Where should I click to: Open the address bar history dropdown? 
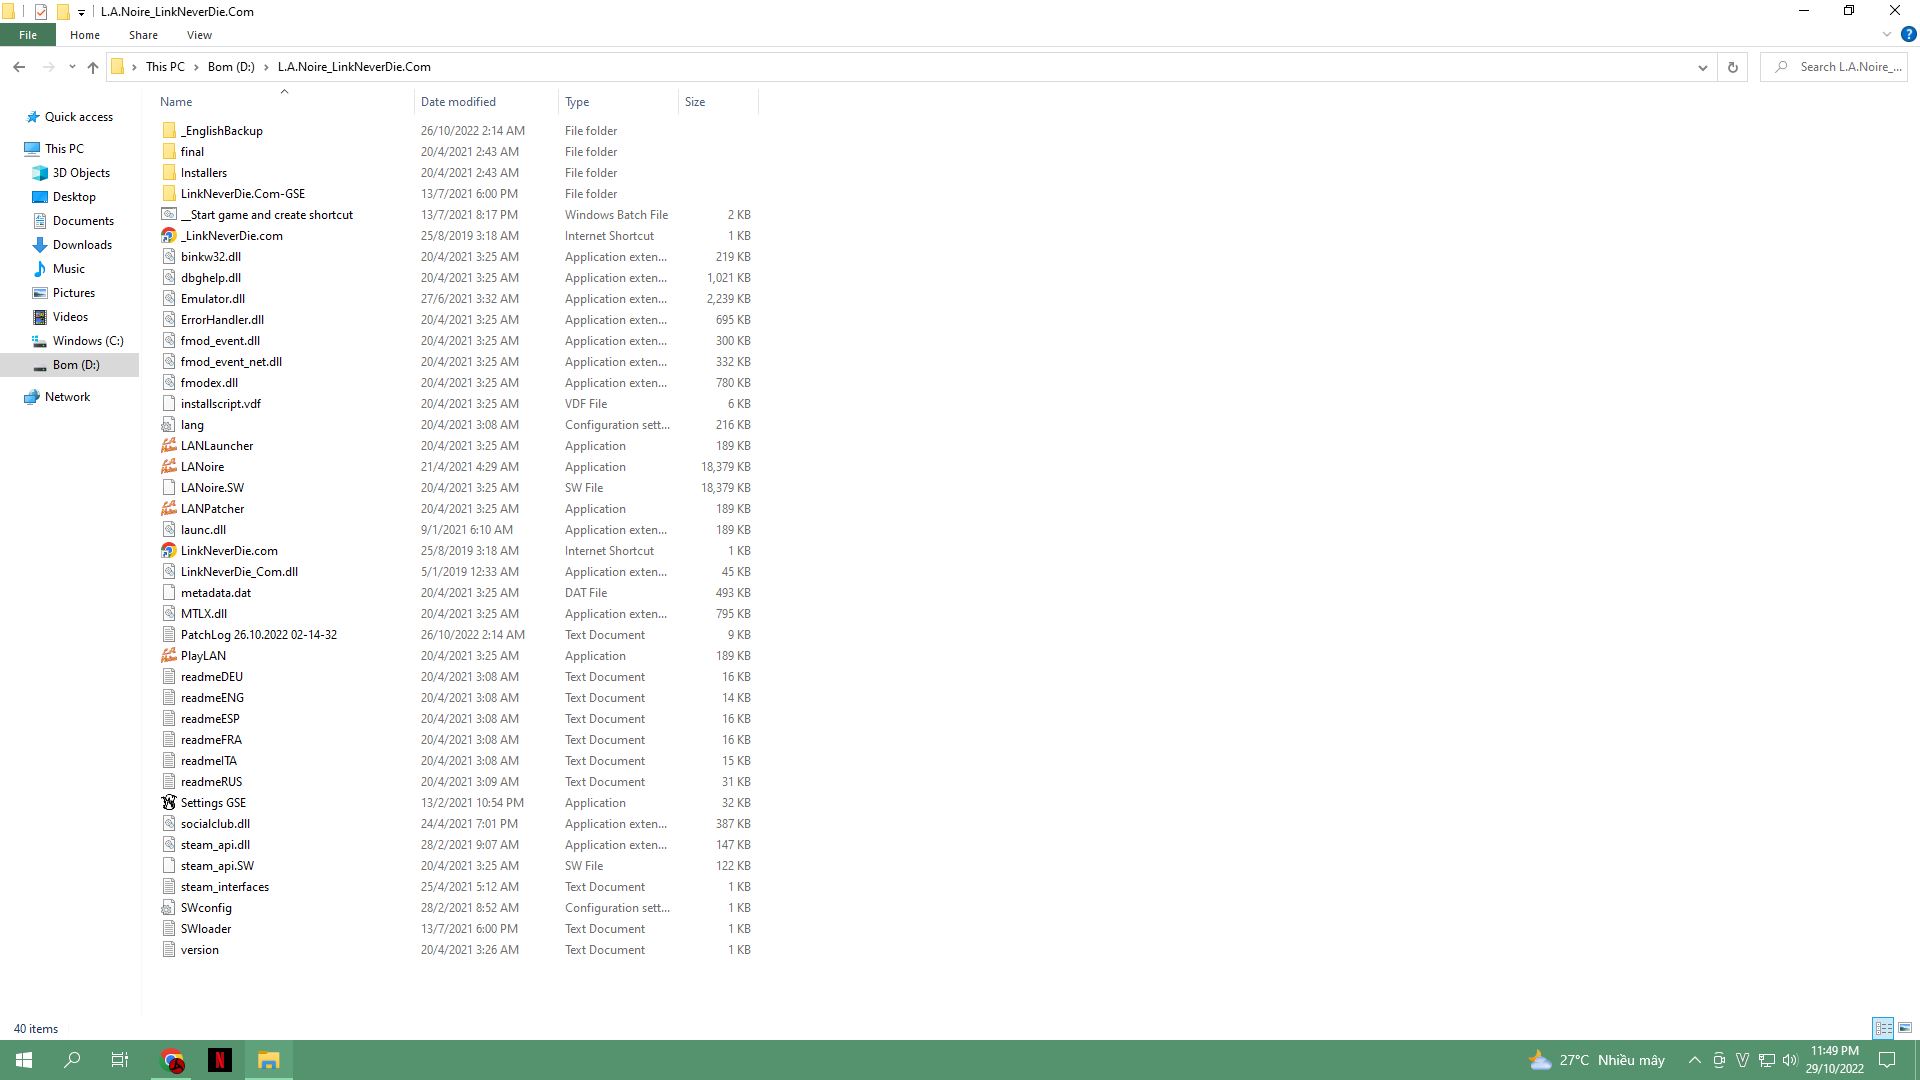click(1702, 67)
